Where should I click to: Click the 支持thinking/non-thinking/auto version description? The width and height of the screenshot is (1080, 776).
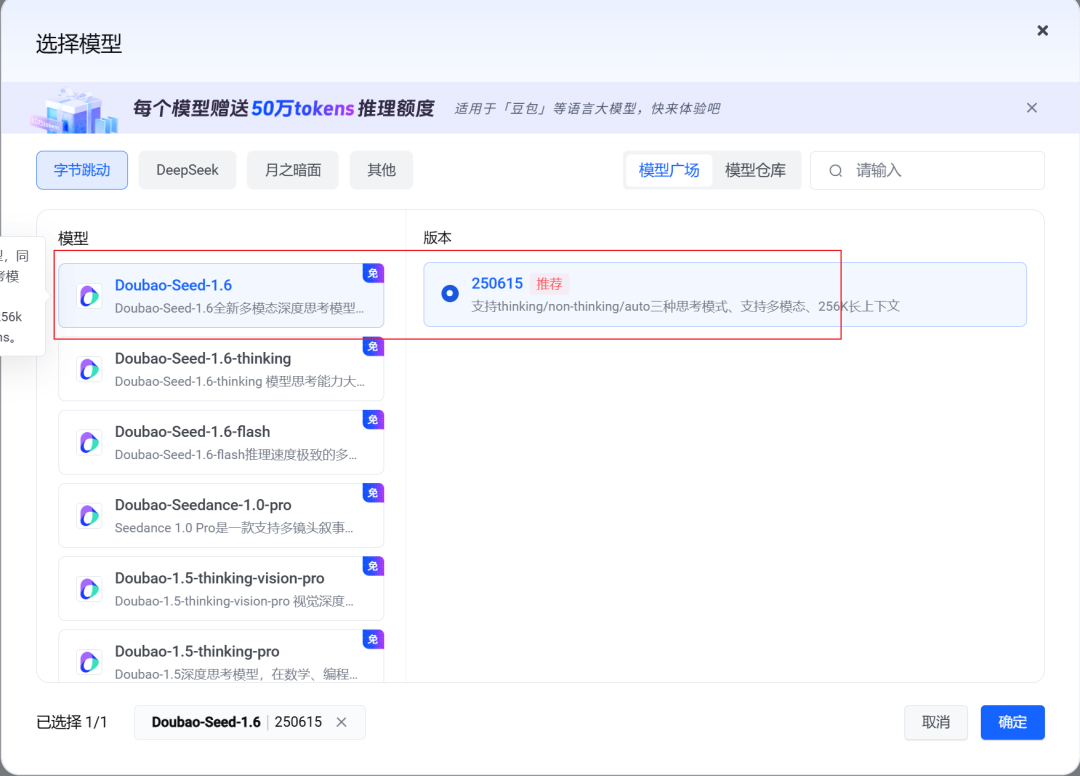(685, 306)
